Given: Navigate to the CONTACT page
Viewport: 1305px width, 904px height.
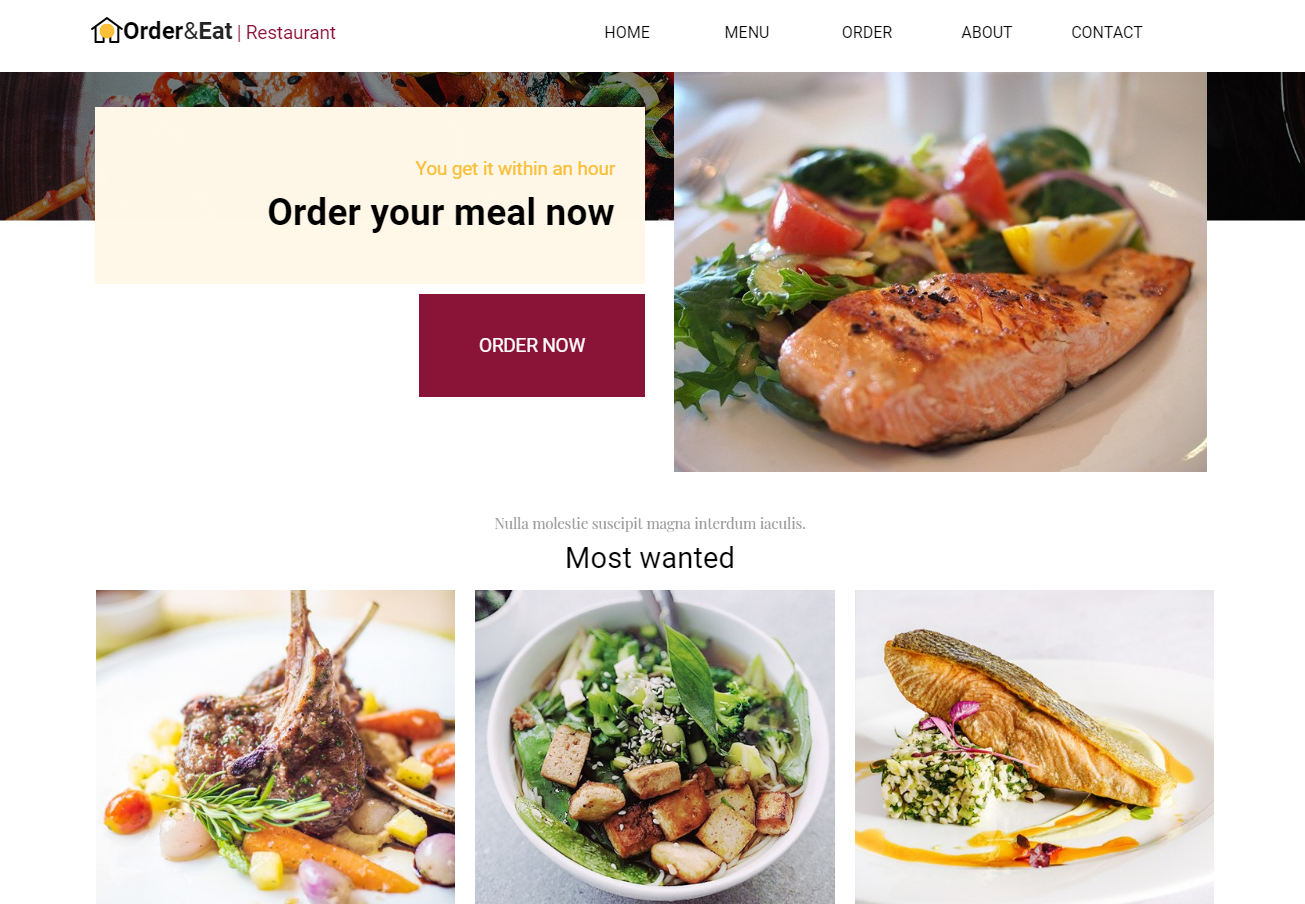Looking at the screenshot, I should point(1107,32).
